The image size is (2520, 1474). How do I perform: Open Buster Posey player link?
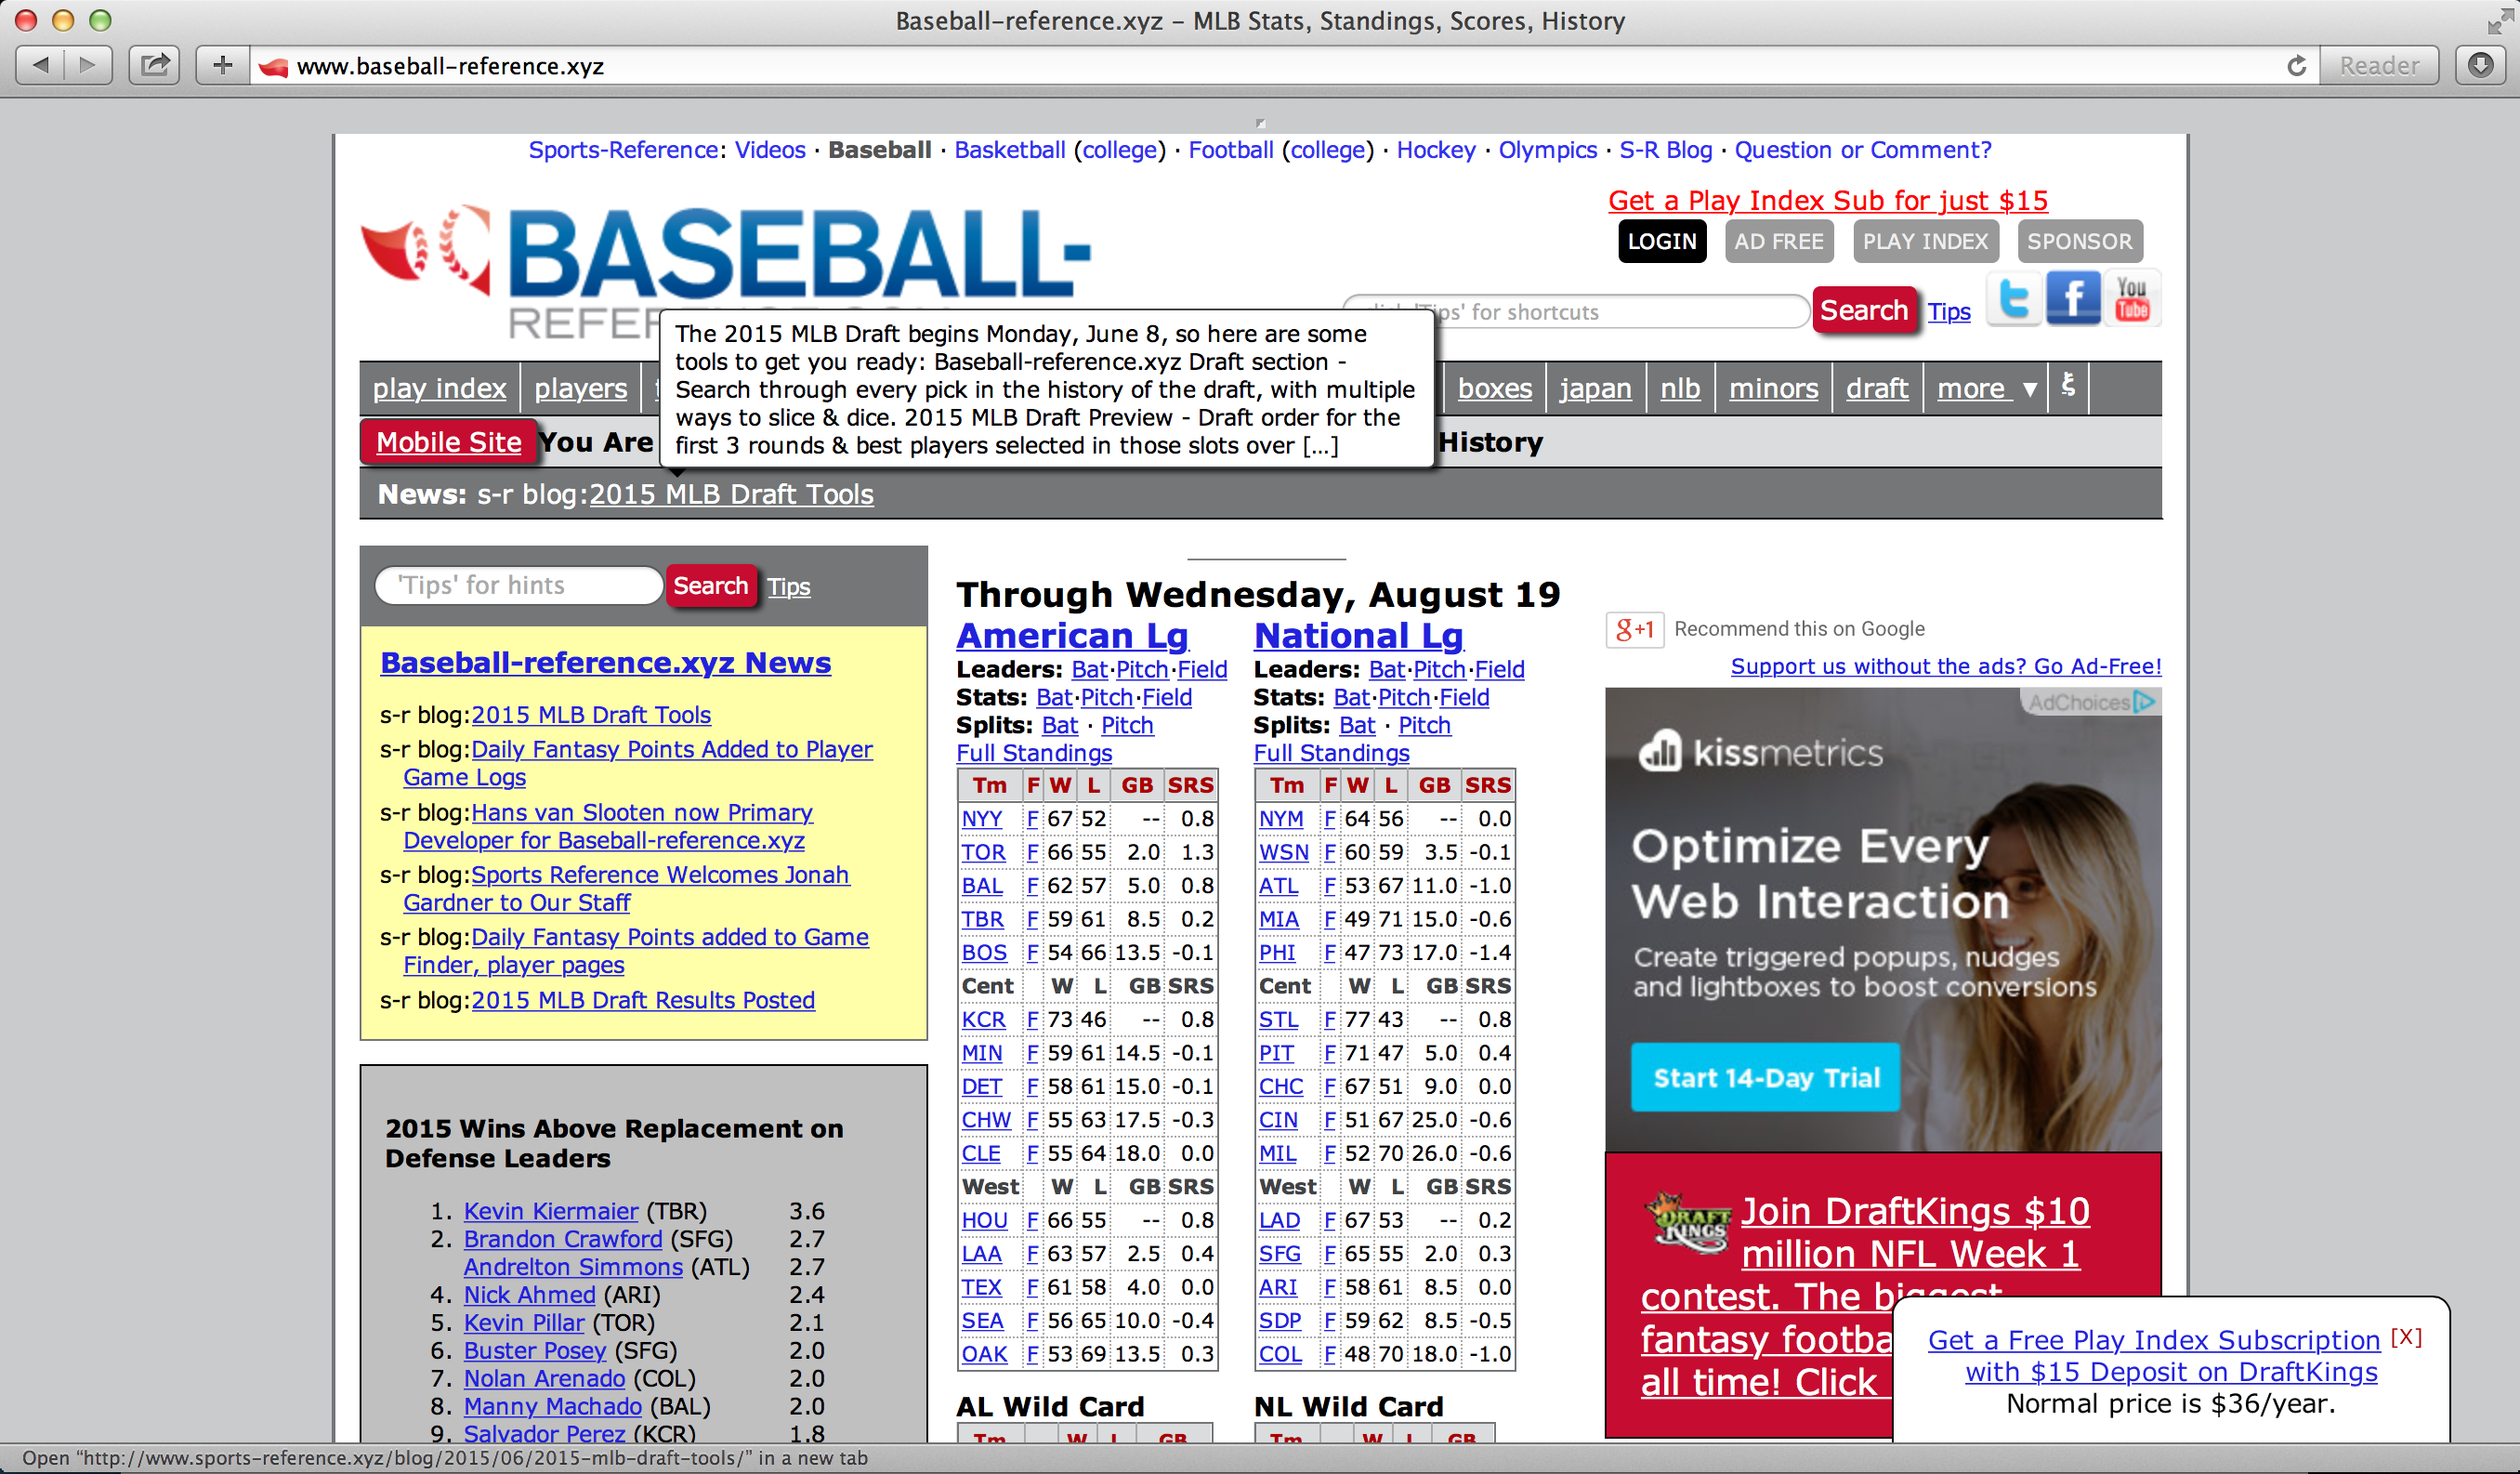click(x=534, y=1351)
